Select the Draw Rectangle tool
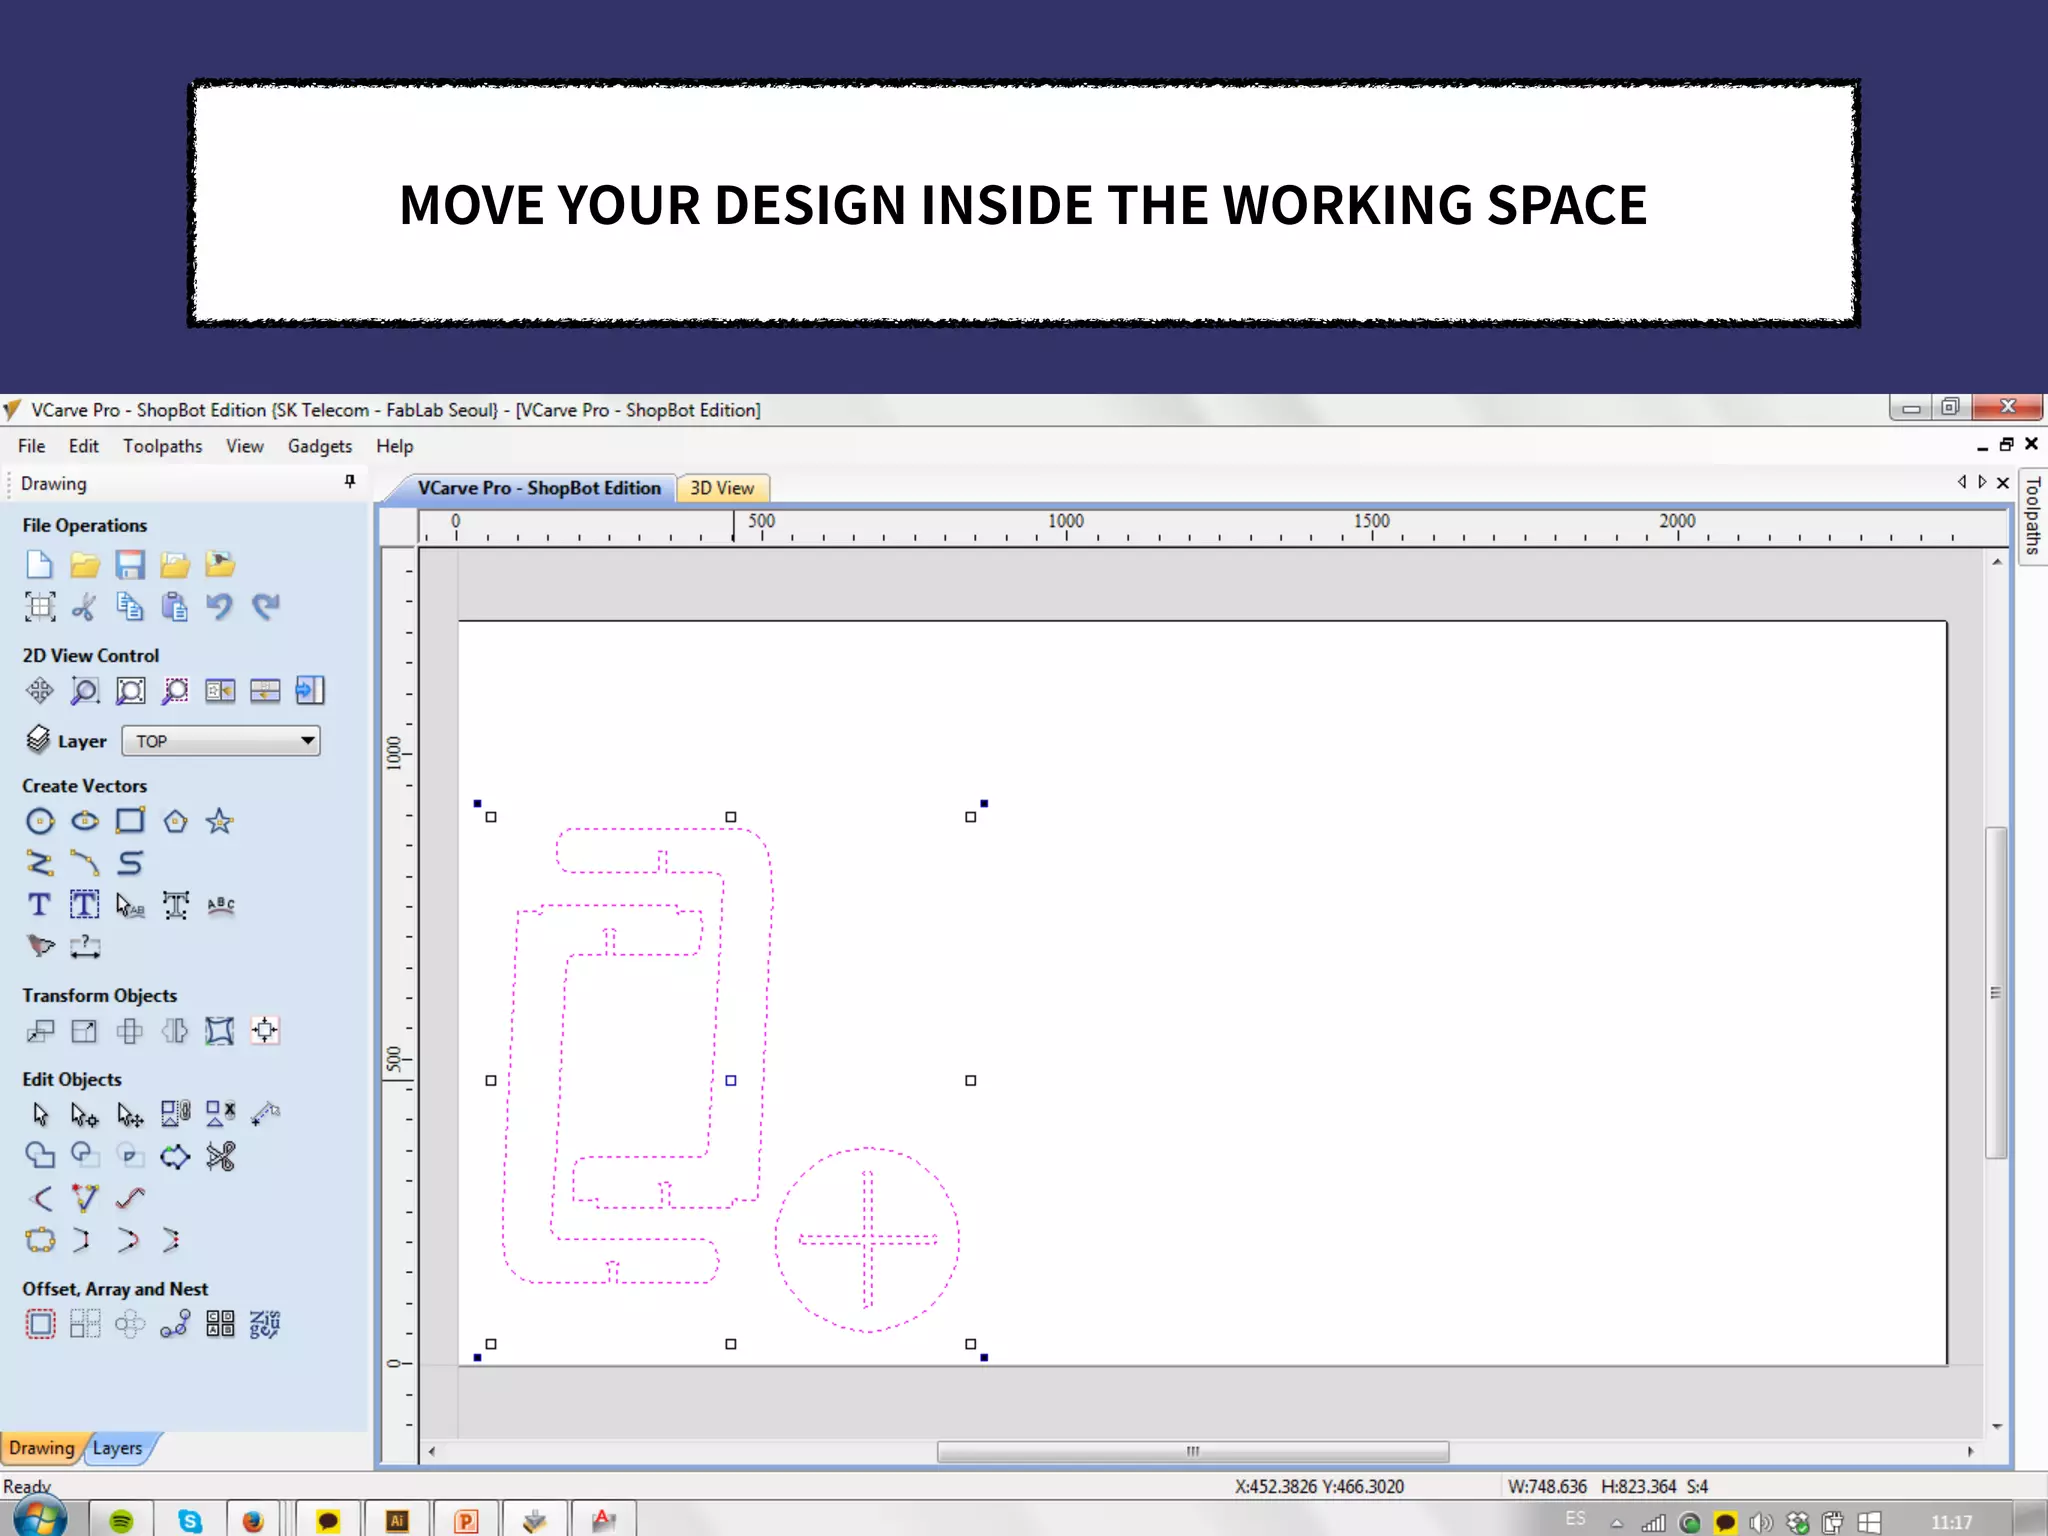This screenshot has height=1536, width=2048. click(x=130, y=822)
